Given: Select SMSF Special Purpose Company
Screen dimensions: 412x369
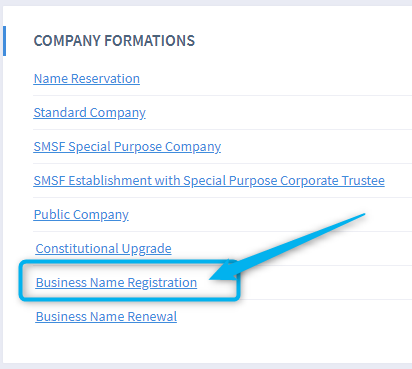Looking at the screenshot, I should (x=127, y=147).
